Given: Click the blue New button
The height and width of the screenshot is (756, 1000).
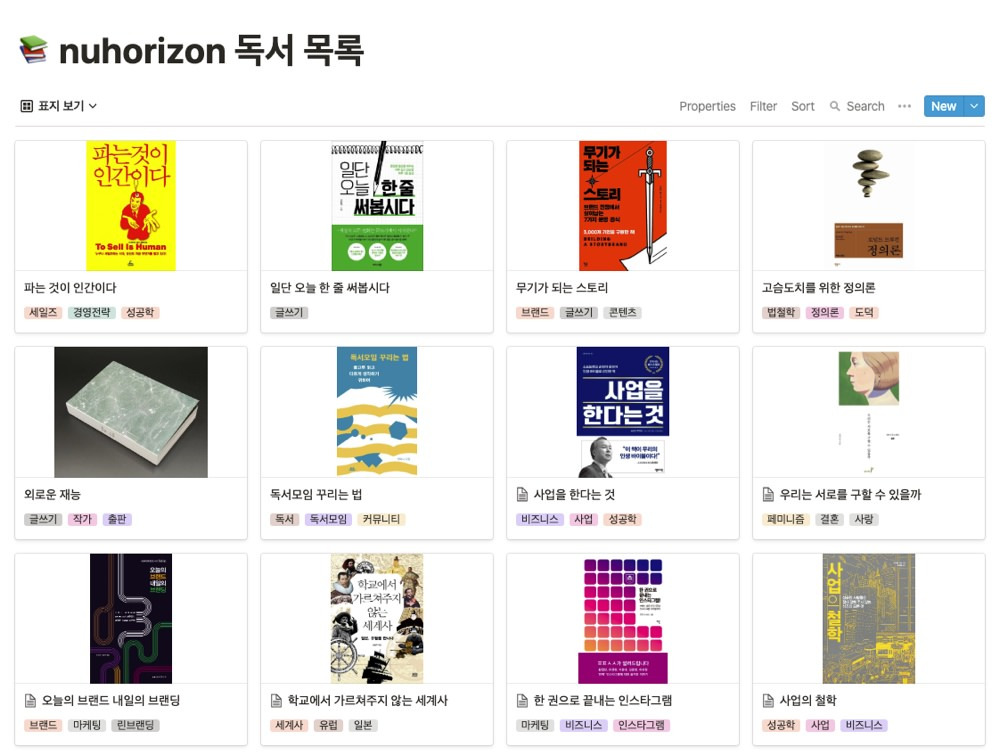Looking at the screenshot, I should click(944, 106).
